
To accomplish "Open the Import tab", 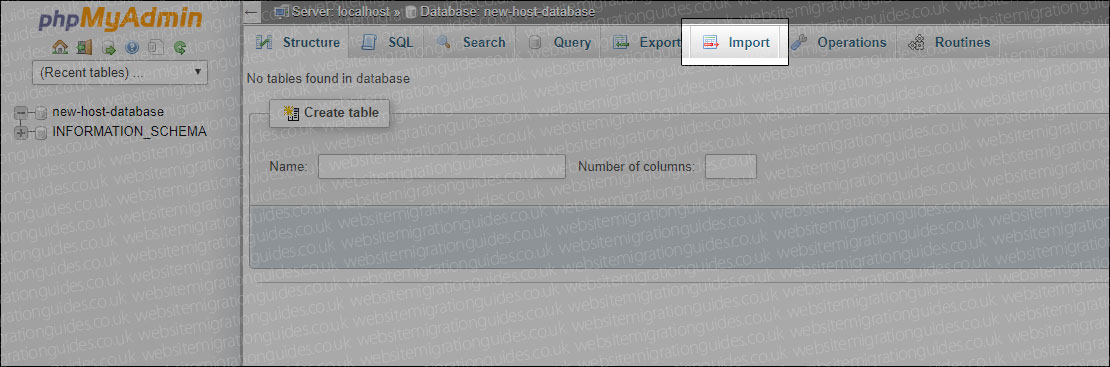I will (x=736, y=43).
